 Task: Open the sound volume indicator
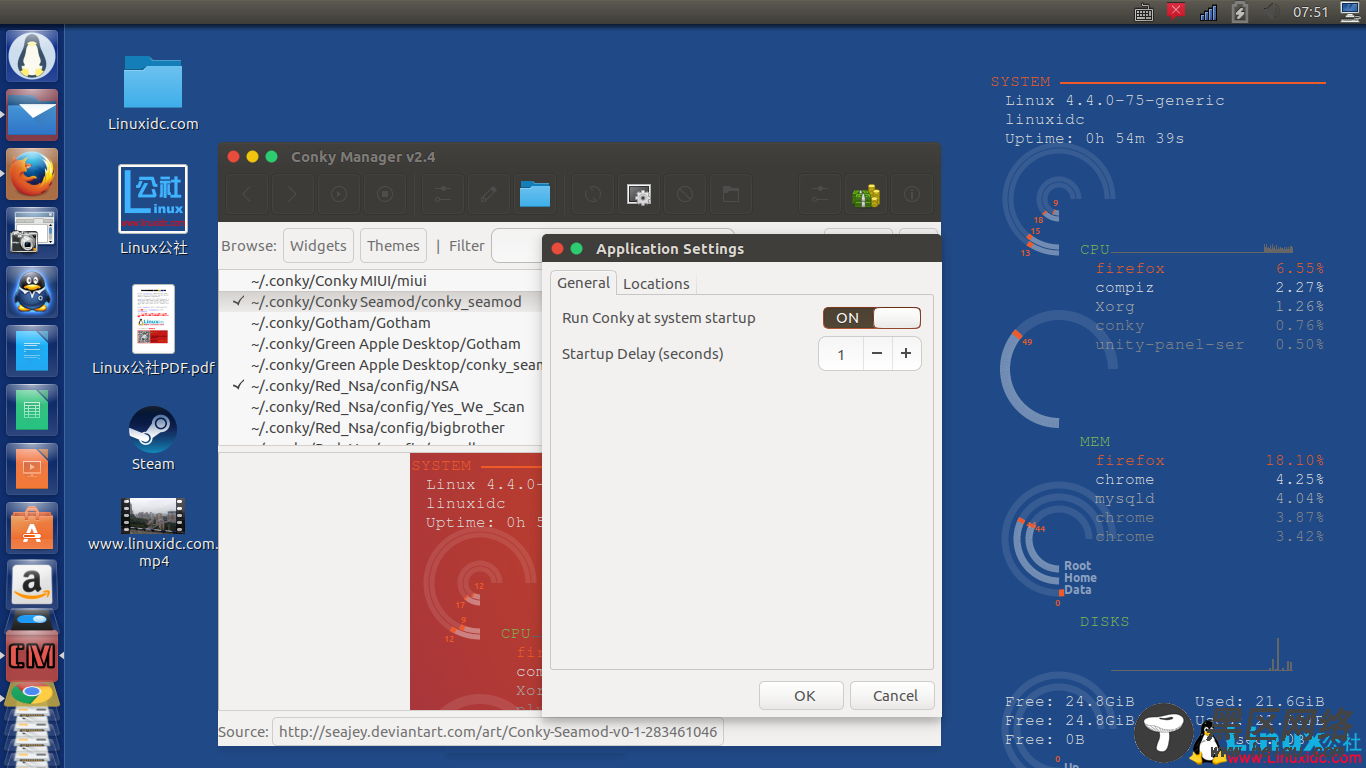(x=1273, y=12)
